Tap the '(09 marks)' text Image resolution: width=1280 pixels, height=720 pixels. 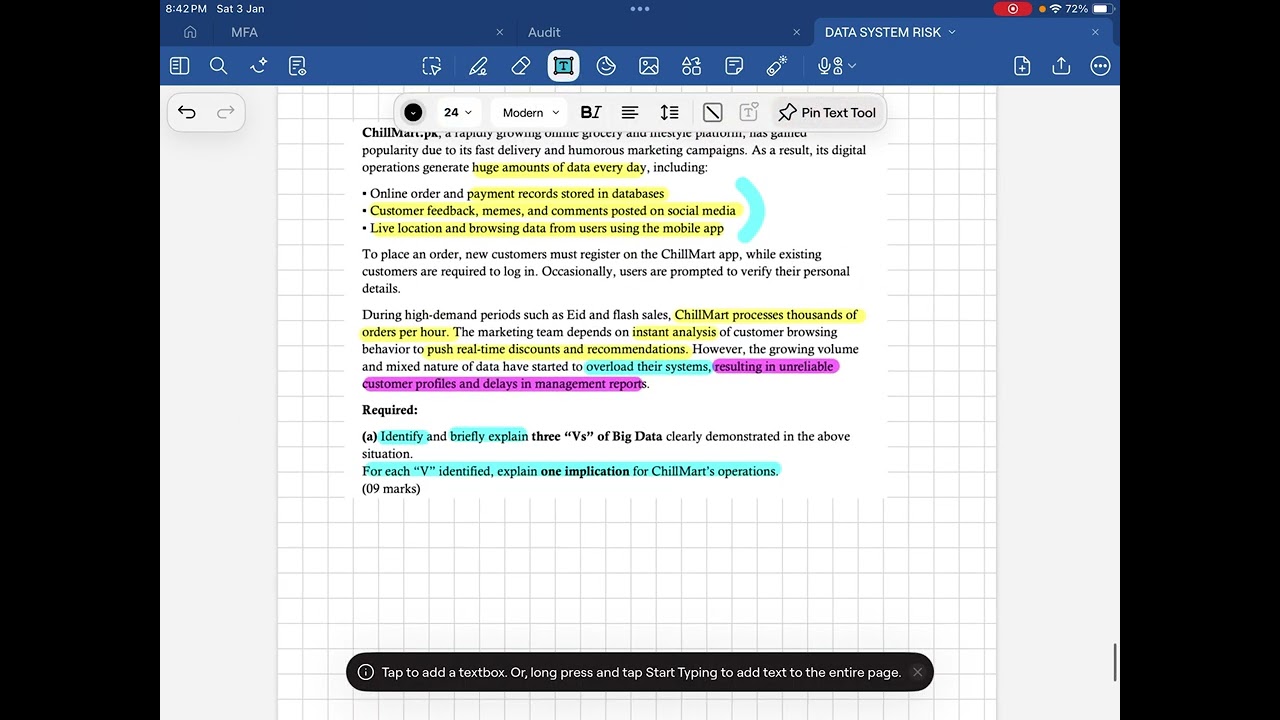391,488
